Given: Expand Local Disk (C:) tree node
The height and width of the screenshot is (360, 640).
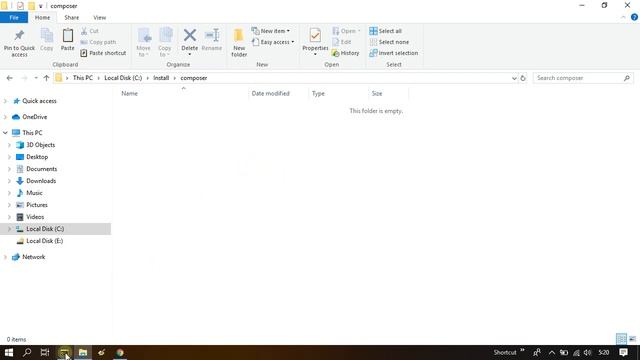Looking at the screenshot, I should [x=9, y=229].
